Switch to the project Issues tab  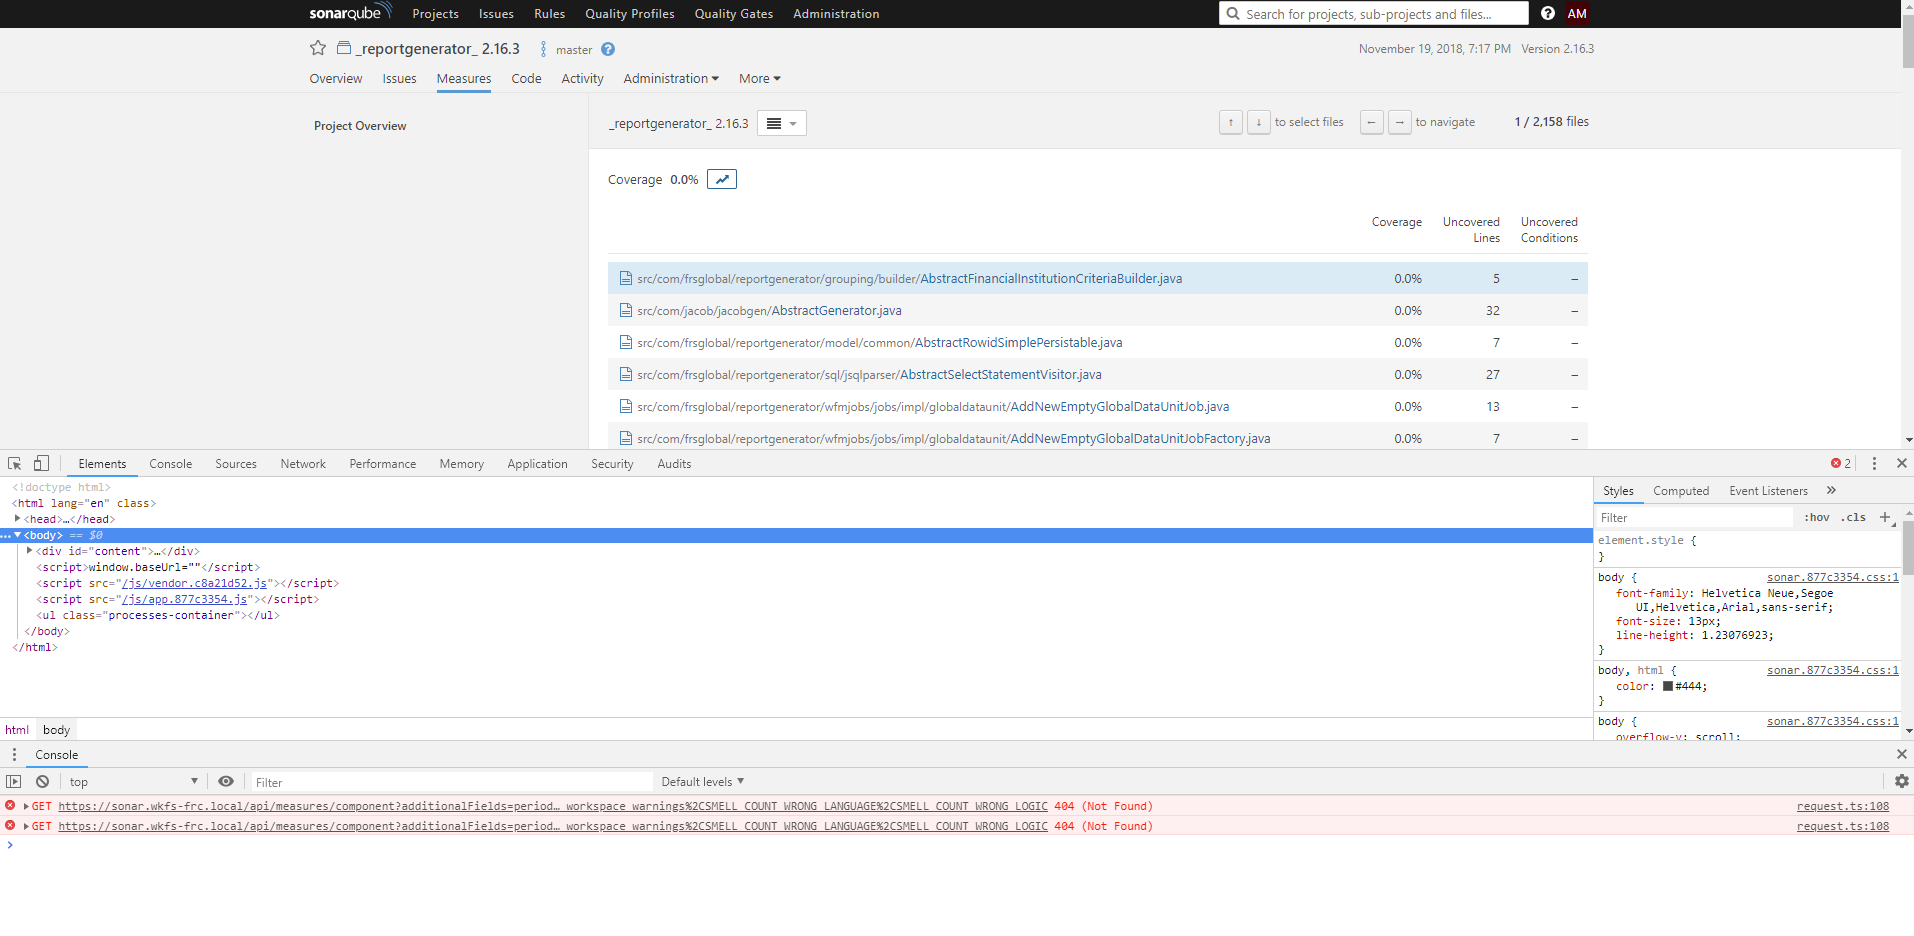pyautogui.click(x=399, y=78)
